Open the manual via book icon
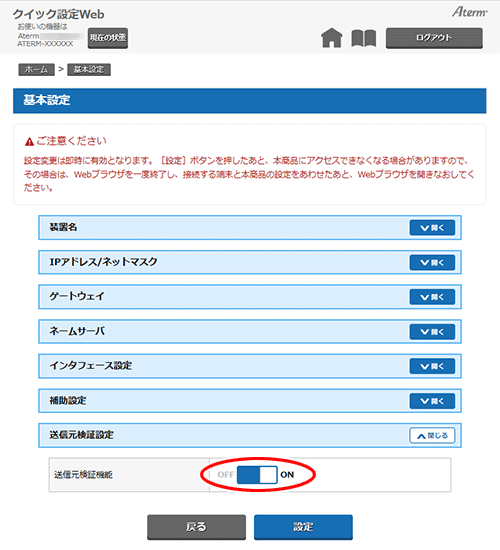Viewport: 500px width, 550px height. 364,38
